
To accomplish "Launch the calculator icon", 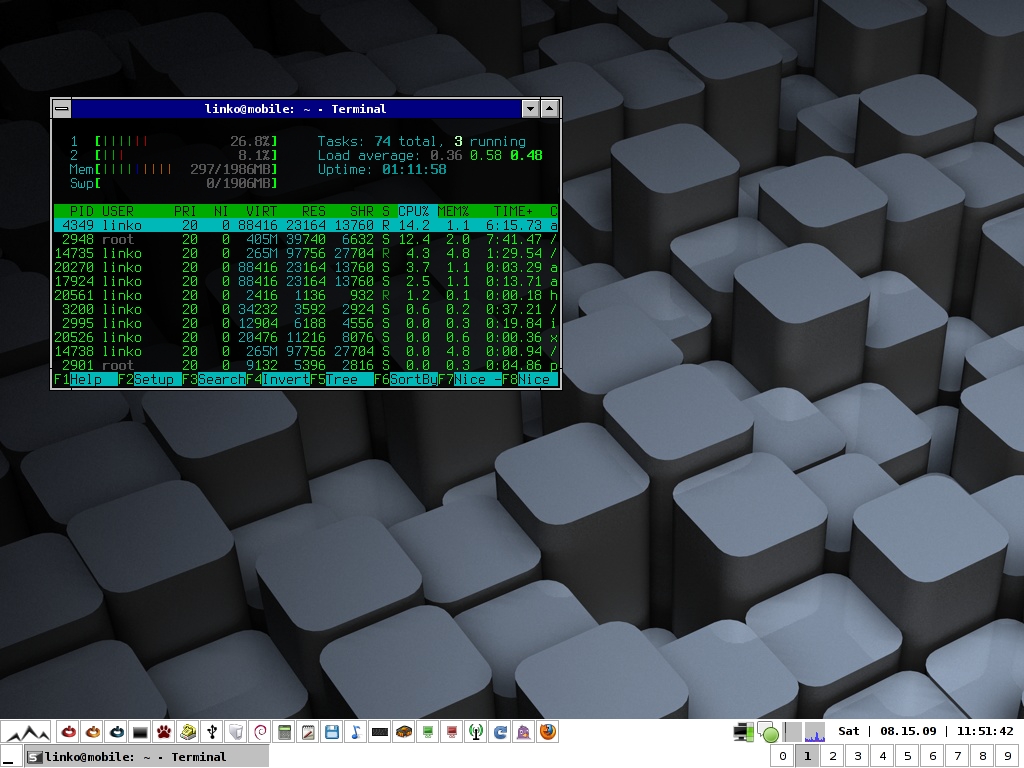I will [x=284, y=732].
